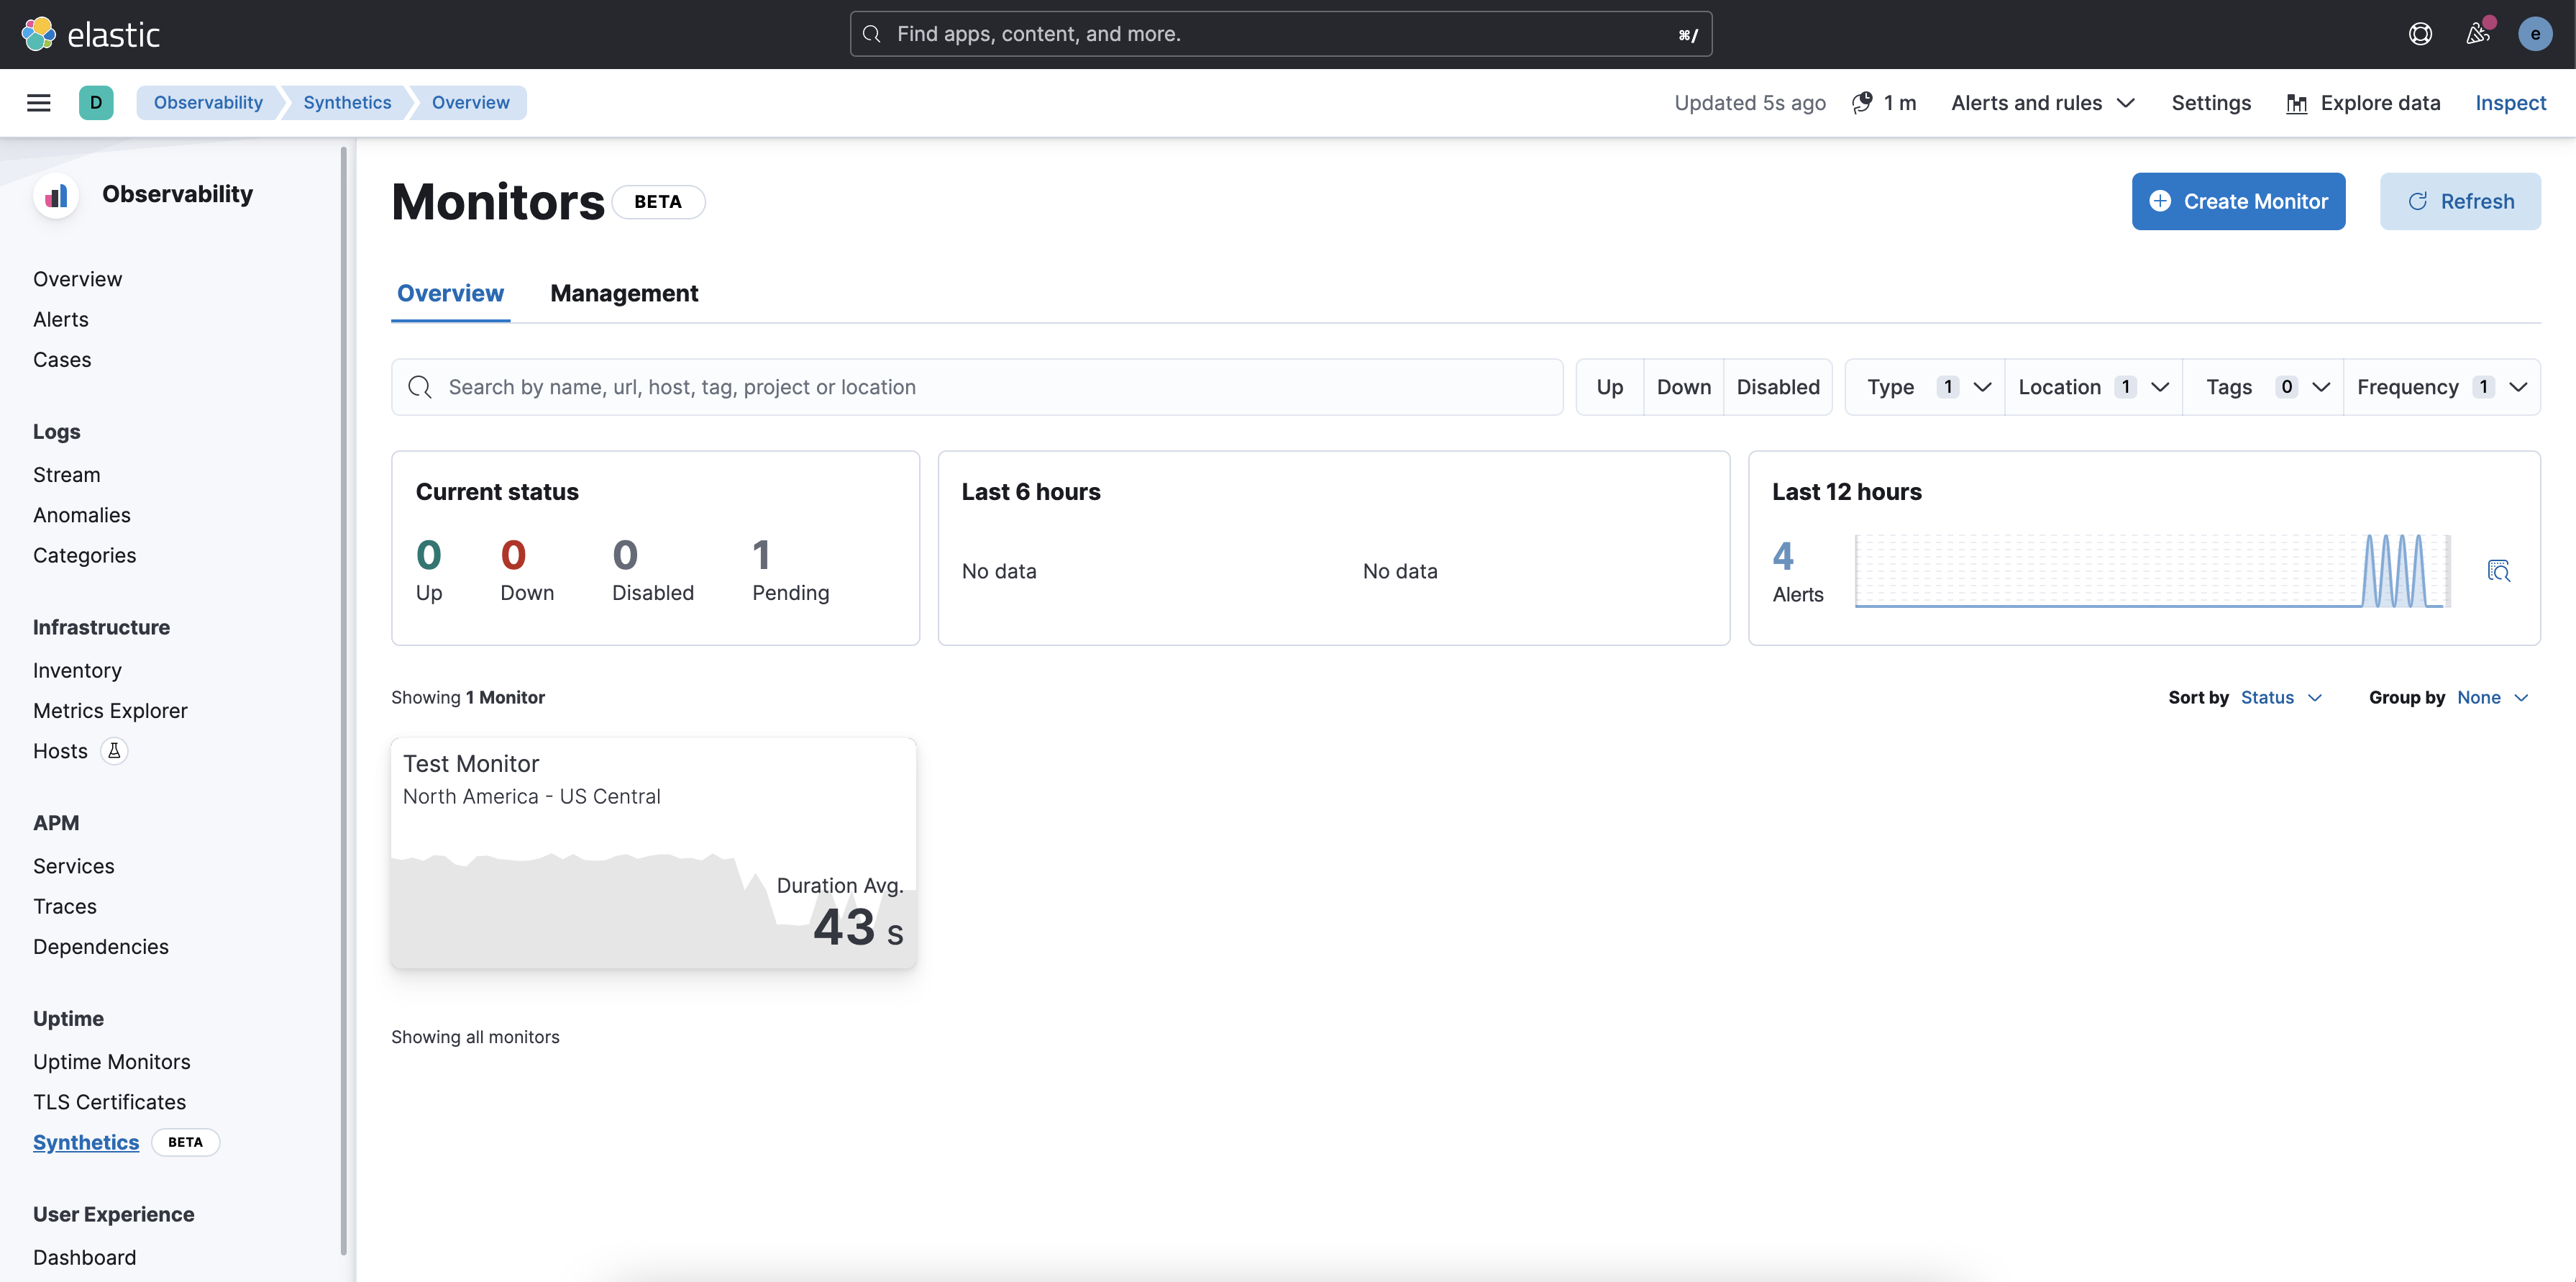Viewport: 2576px width, 1282px height.
Task: Click the green D space avatar
Action: pyautogui.click(x=96, y=103)
